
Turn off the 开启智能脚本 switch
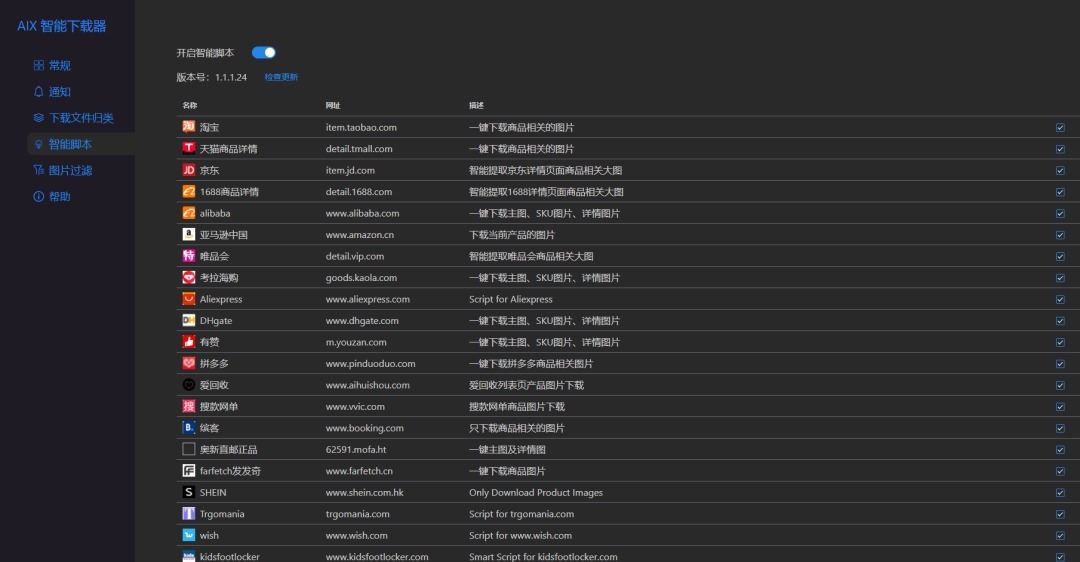[263, 52]
